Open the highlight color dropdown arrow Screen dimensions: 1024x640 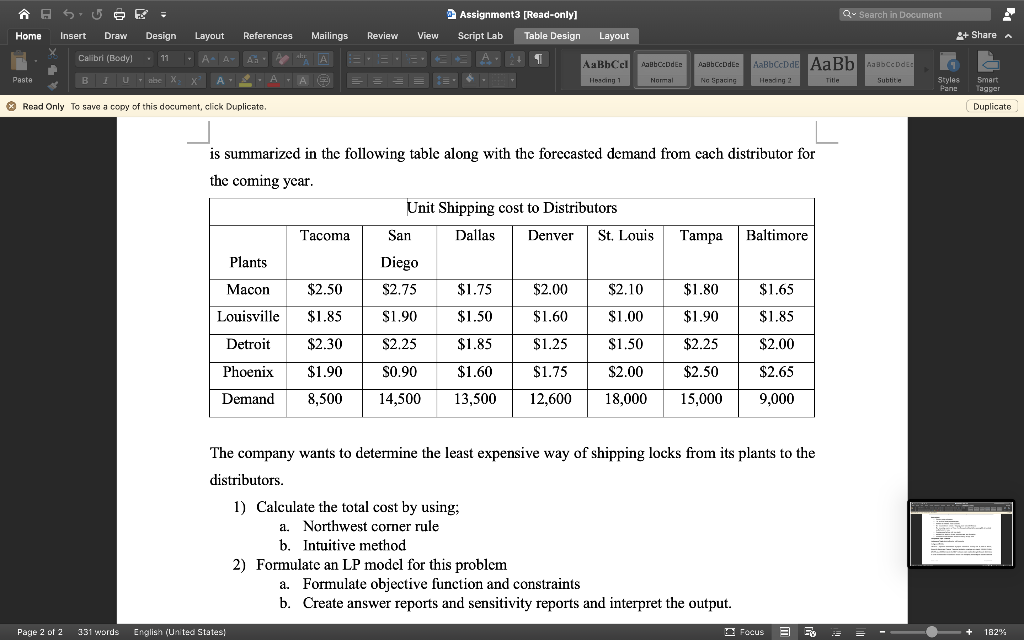[259, 80]
